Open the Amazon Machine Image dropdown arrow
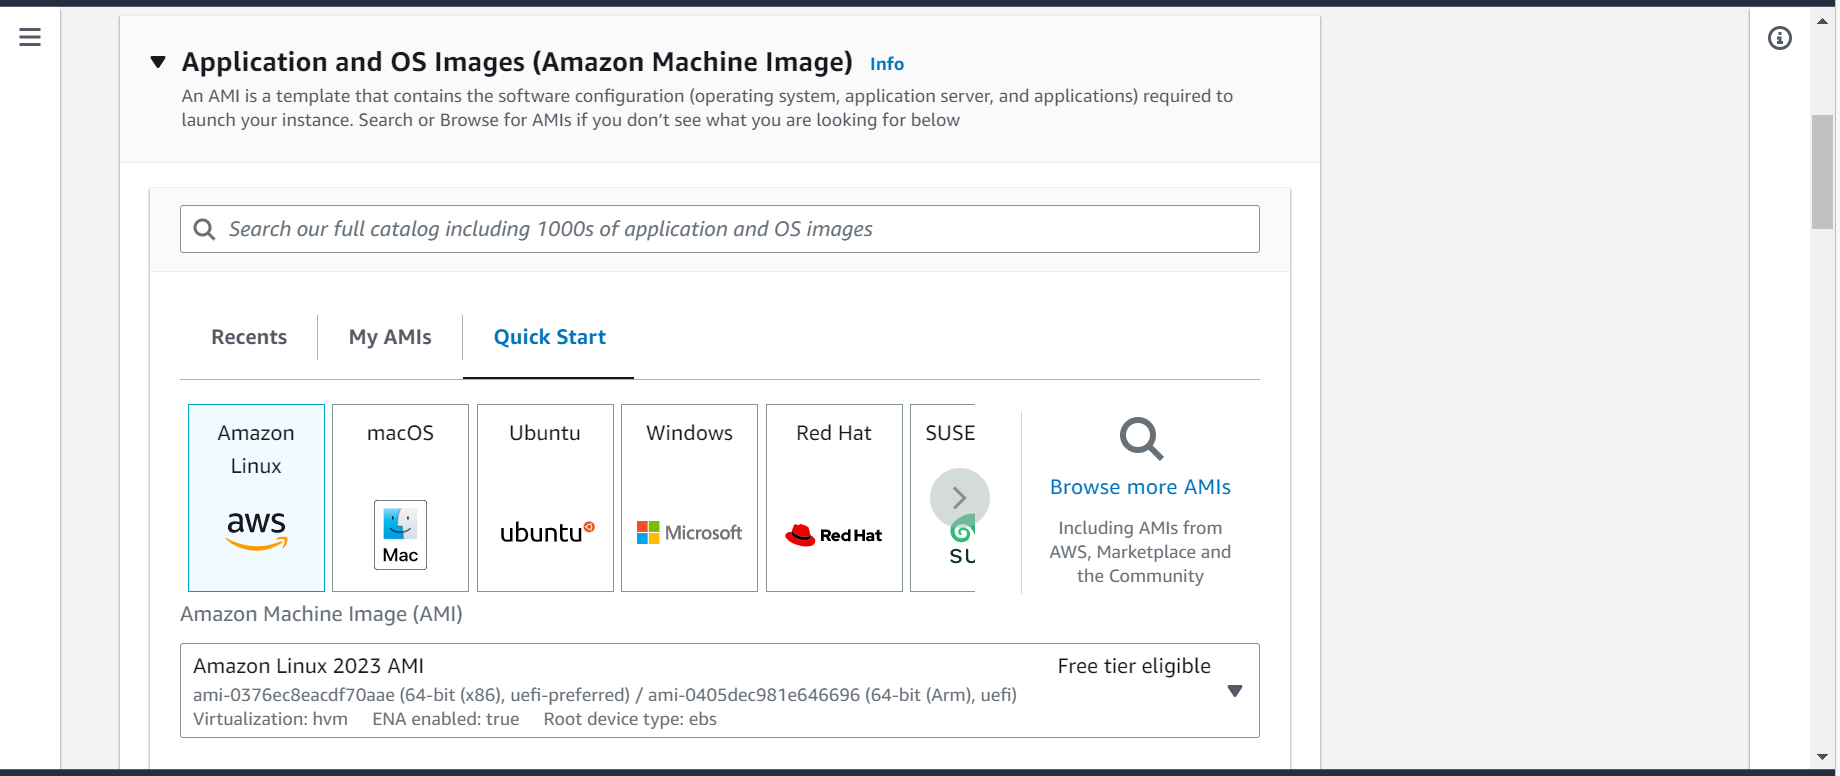 coord(1235,691)
